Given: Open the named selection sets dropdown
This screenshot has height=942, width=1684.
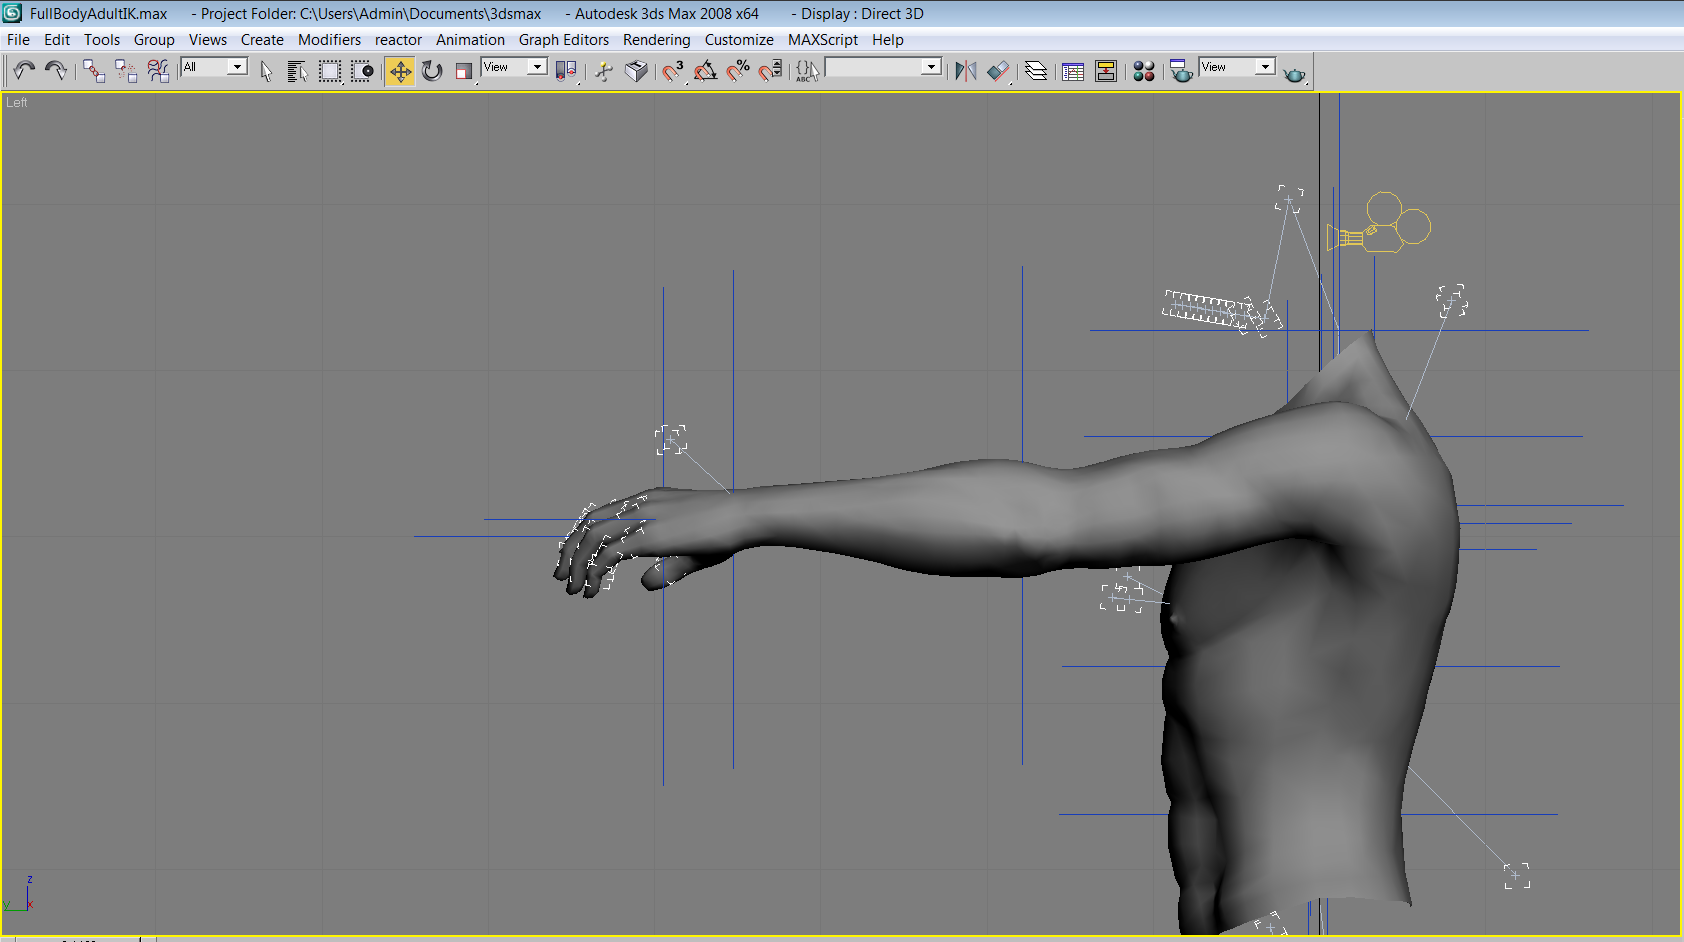Looking at the screenshot, I should pyautogui.click(x=931, y=67).
